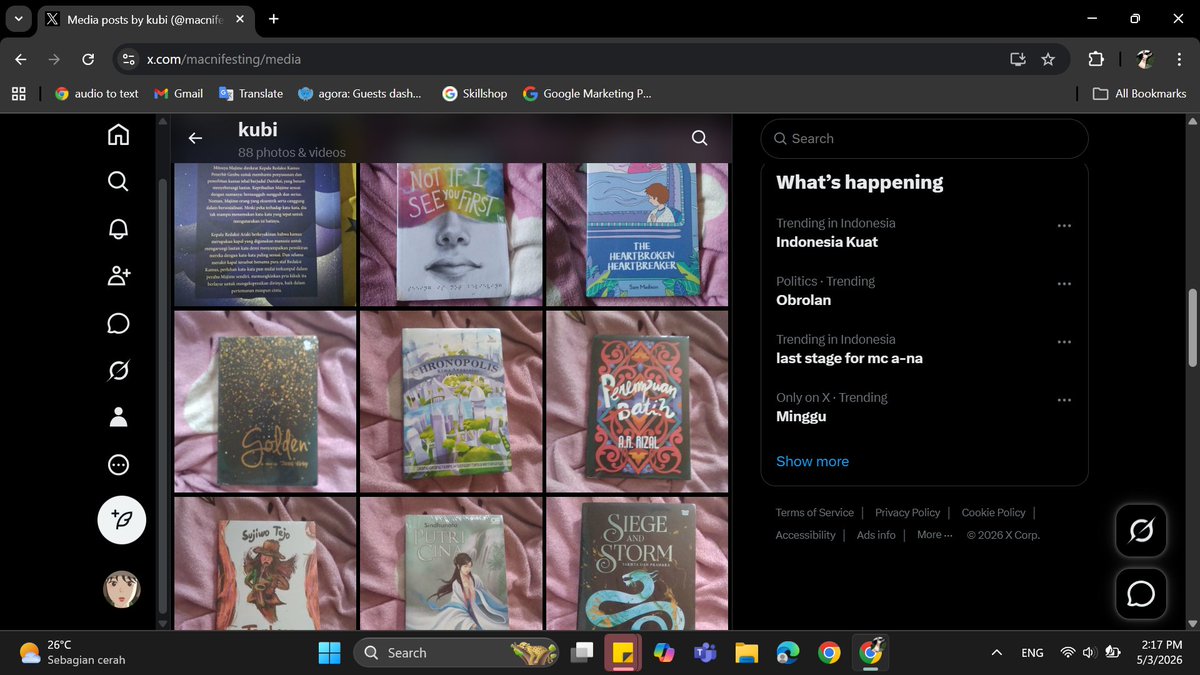Open Chrome profile avatar
Screen dimensions: 1200x675
click(1146, 59)
